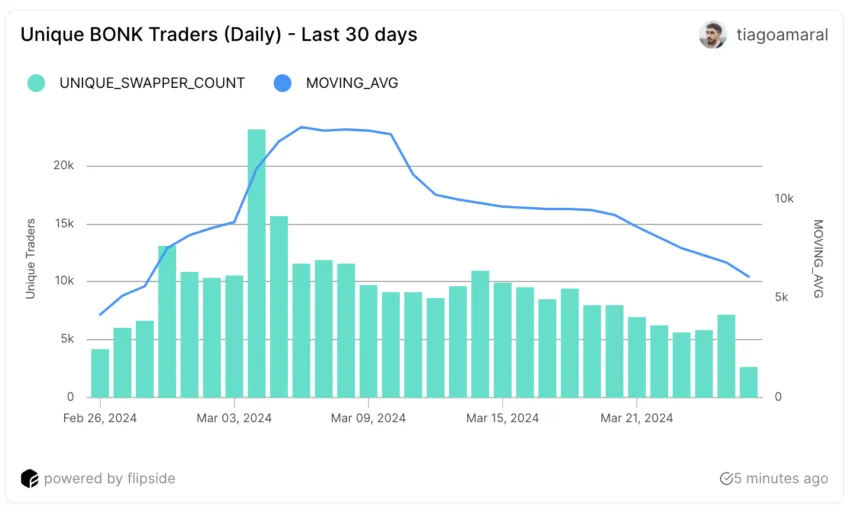Click the Mar 03, 2024 axis label
Screen dimensions: 850x513
point(234,418)
